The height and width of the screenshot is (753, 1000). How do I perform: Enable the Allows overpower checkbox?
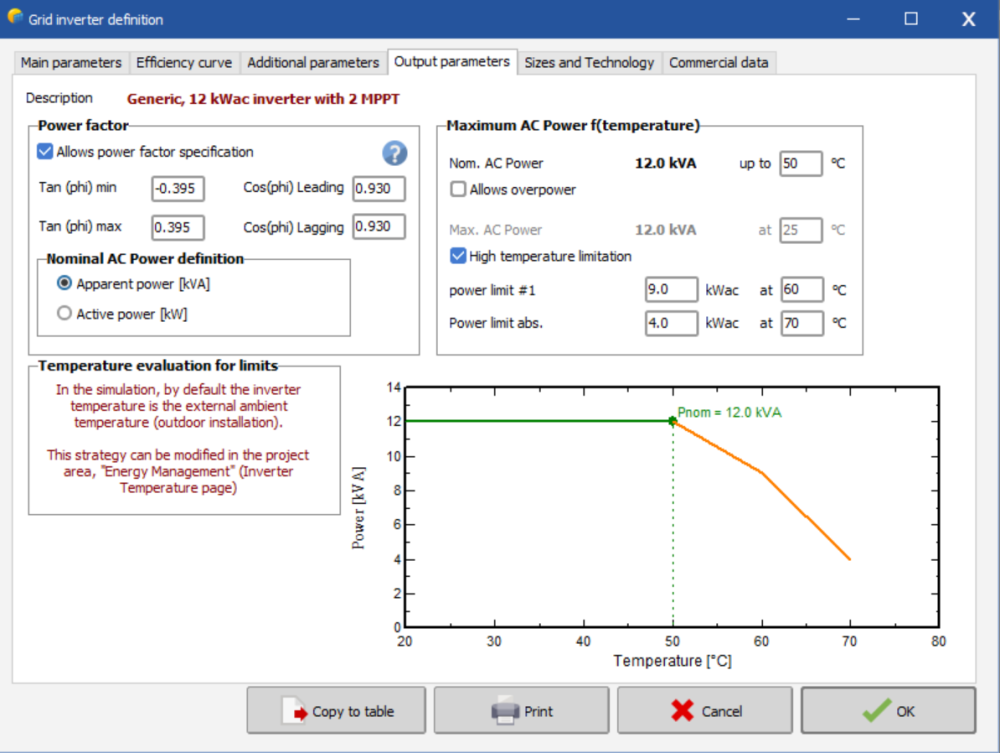pyautogui.click(x=459, y=189)
